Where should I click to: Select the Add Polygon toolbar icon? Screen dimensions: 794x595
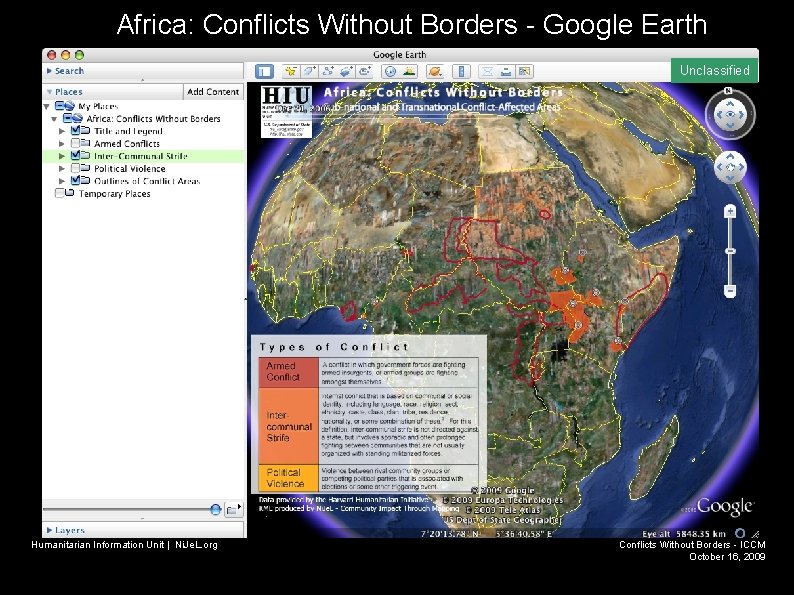(309, 71)
